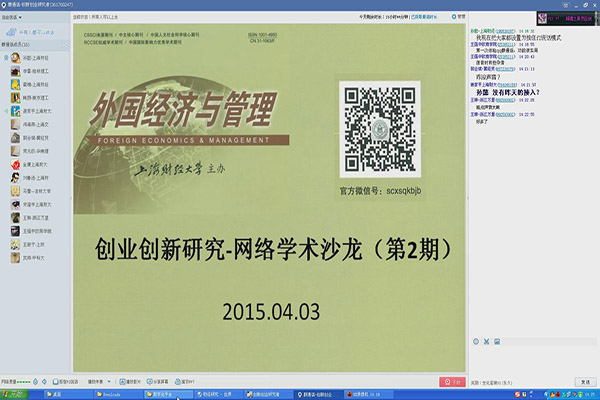The width and height of the screenshot is (600, 400).
Task: Open the Windows Start button
Action: tap(14, 394)
